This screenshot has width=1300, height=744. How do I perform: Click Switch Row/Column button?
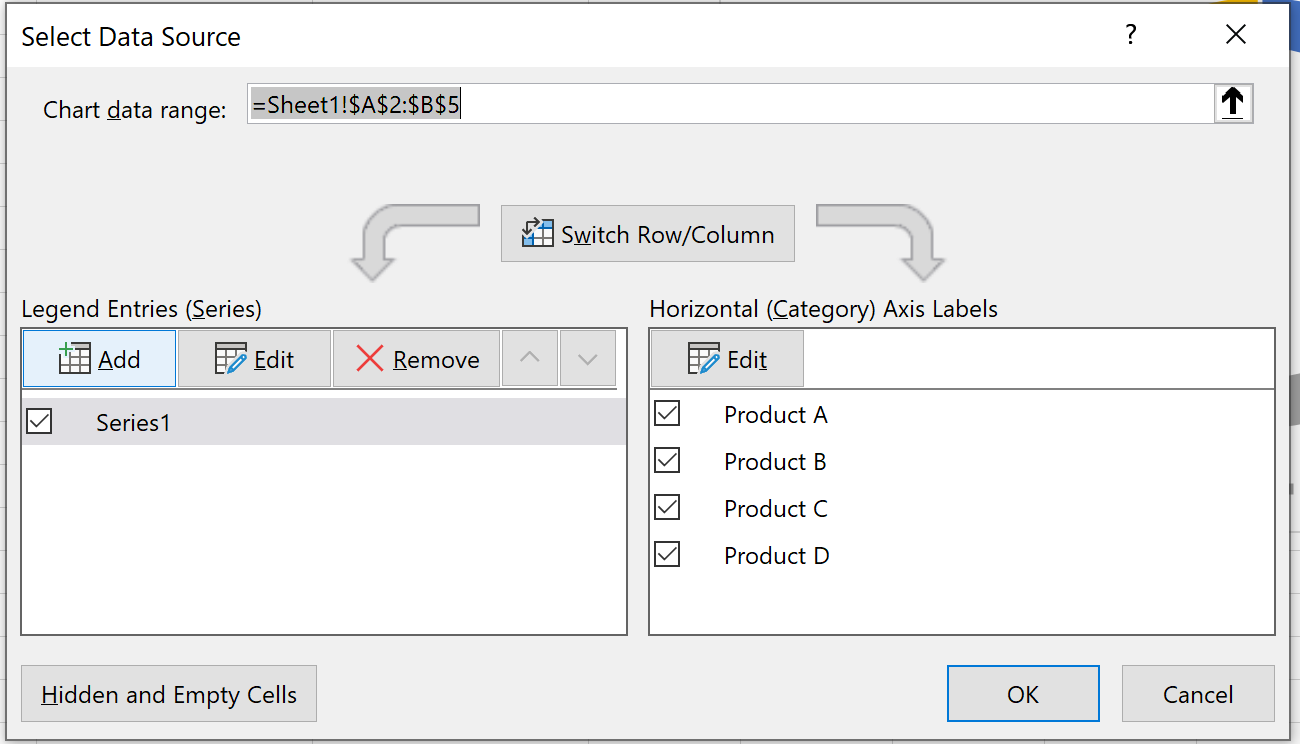[648, 234]
